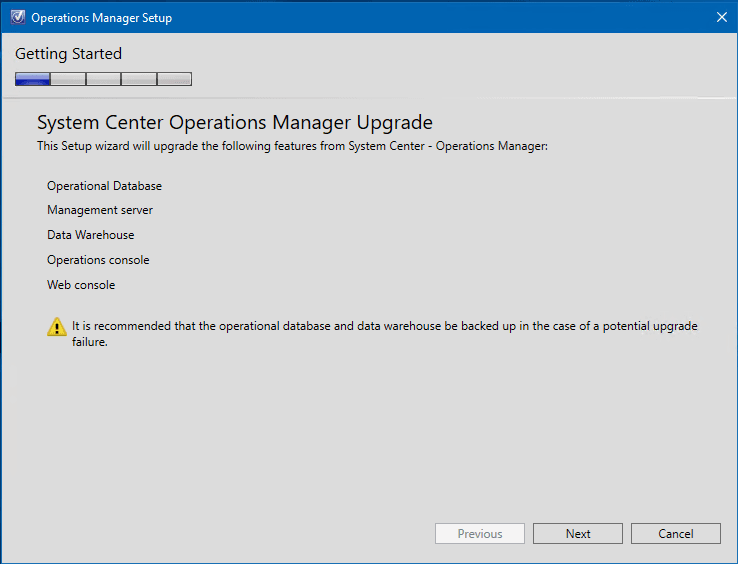This screenshot has width=738, height=564.
Task: Click the disabled Previous button
Action: point(480,533)
